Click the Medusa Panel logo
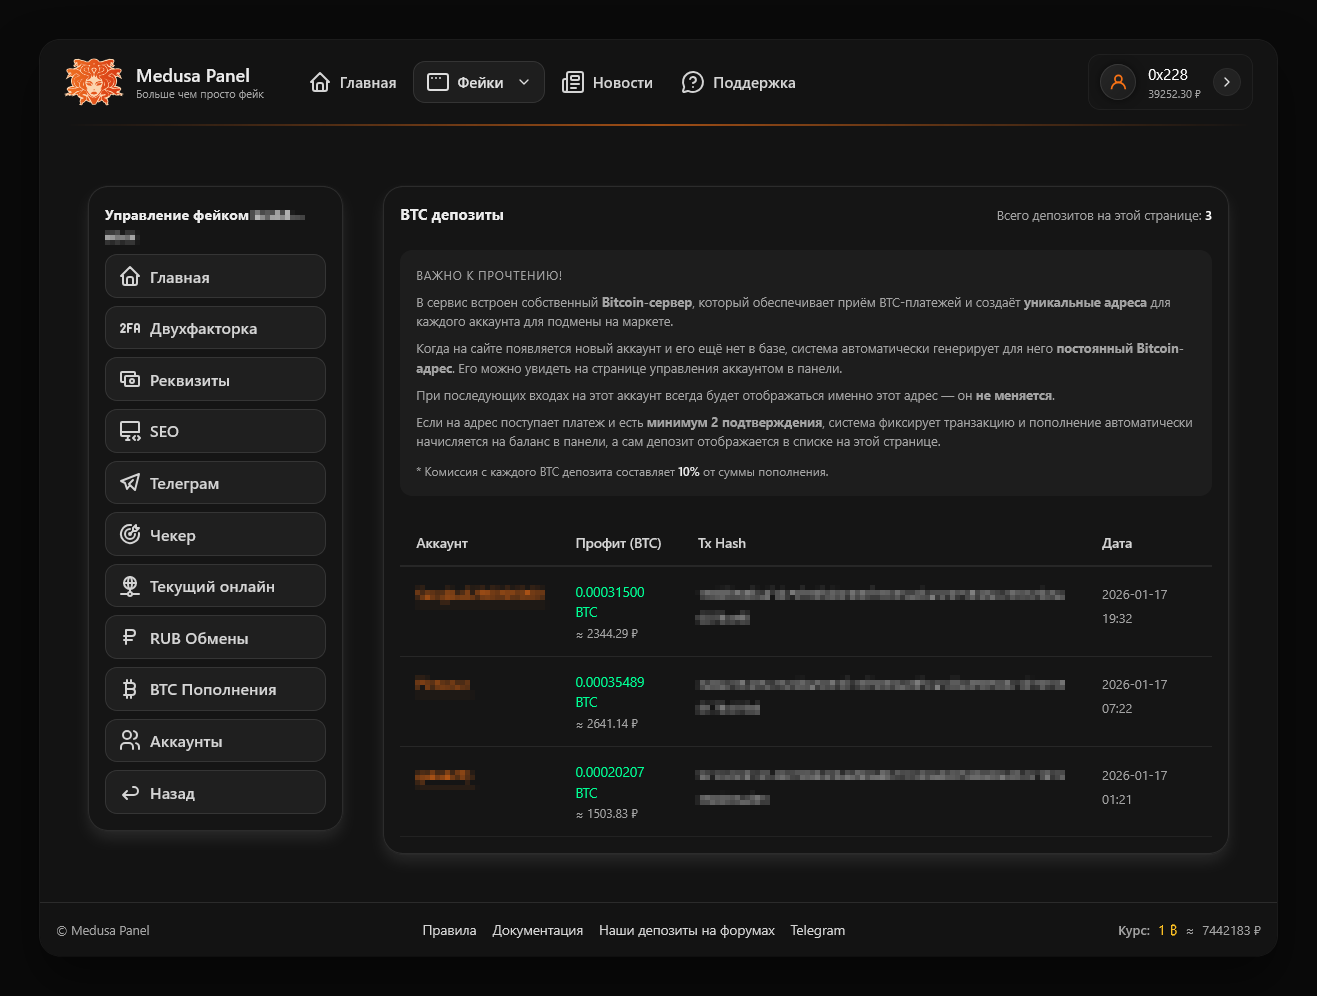Image resolution: width=1317 pixels, height=996 pixels. click(93, 82)
